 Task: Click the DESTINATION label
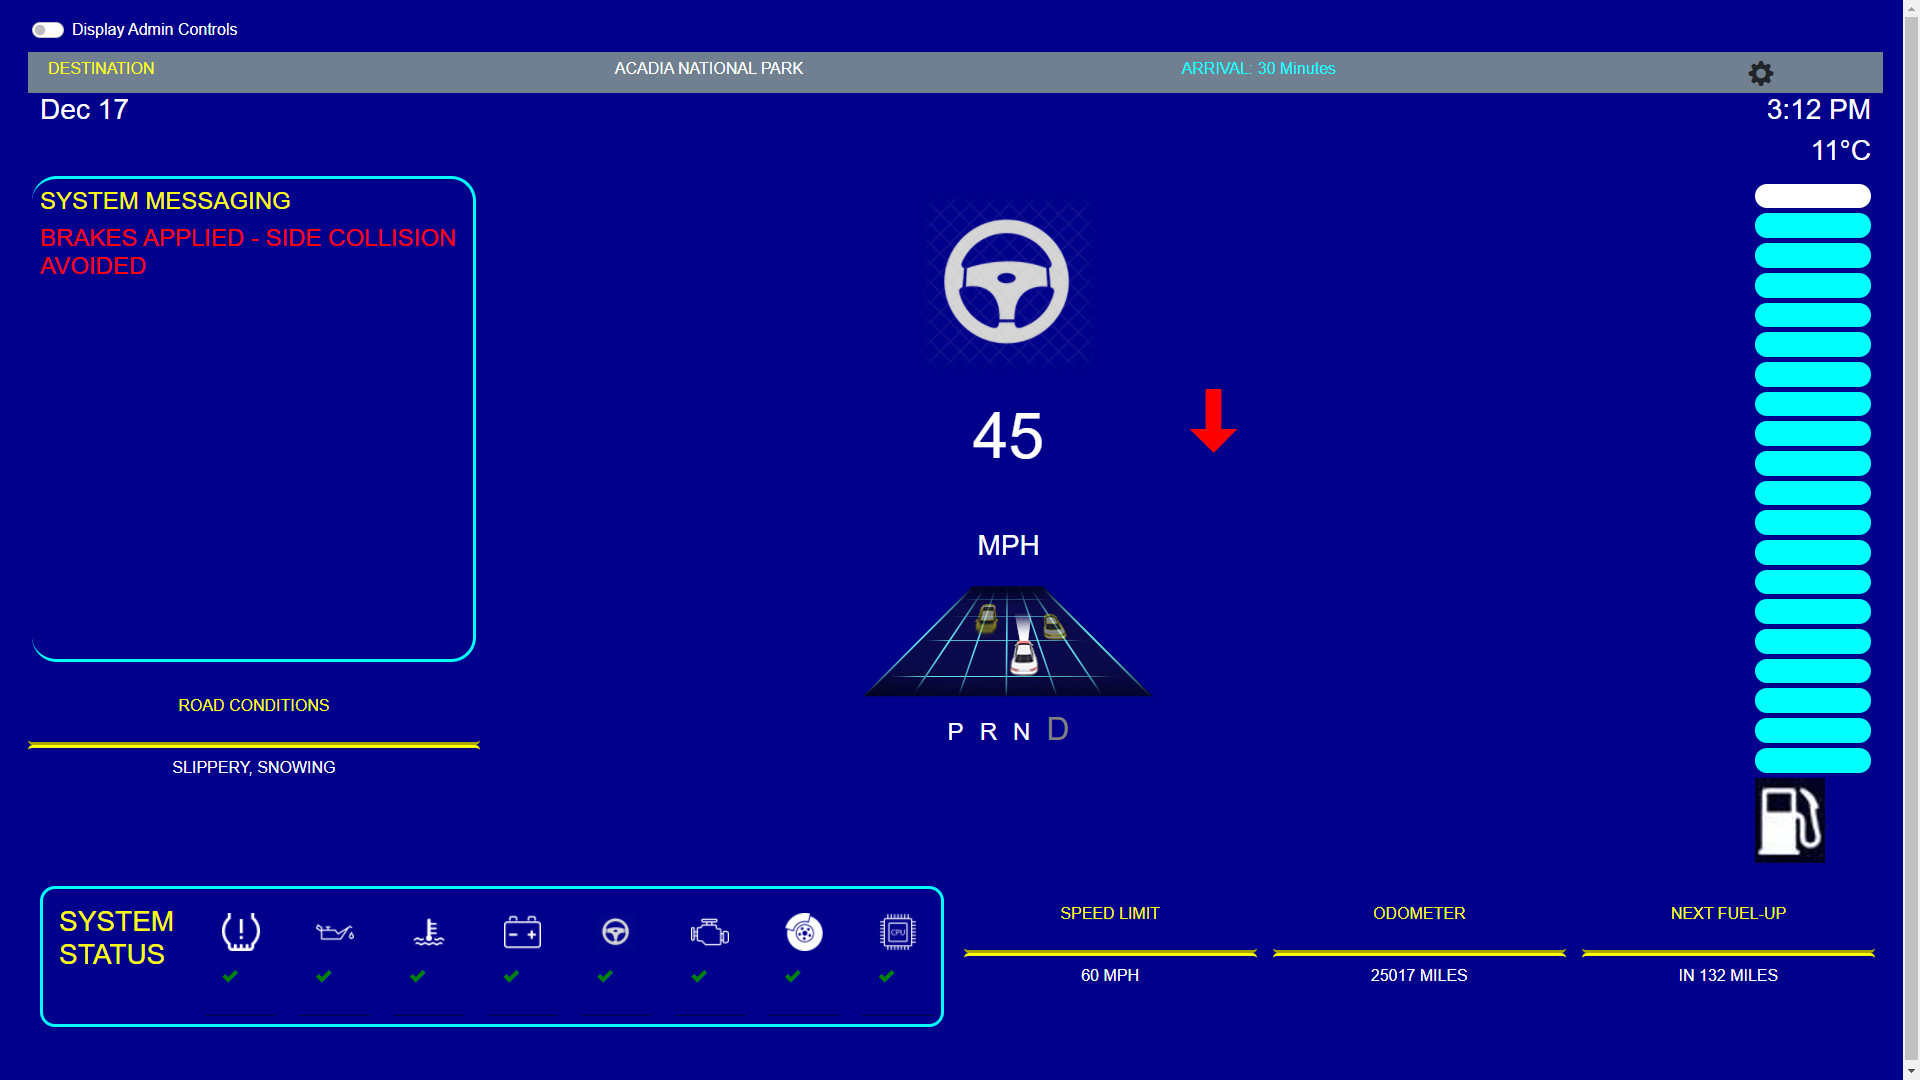101,68
